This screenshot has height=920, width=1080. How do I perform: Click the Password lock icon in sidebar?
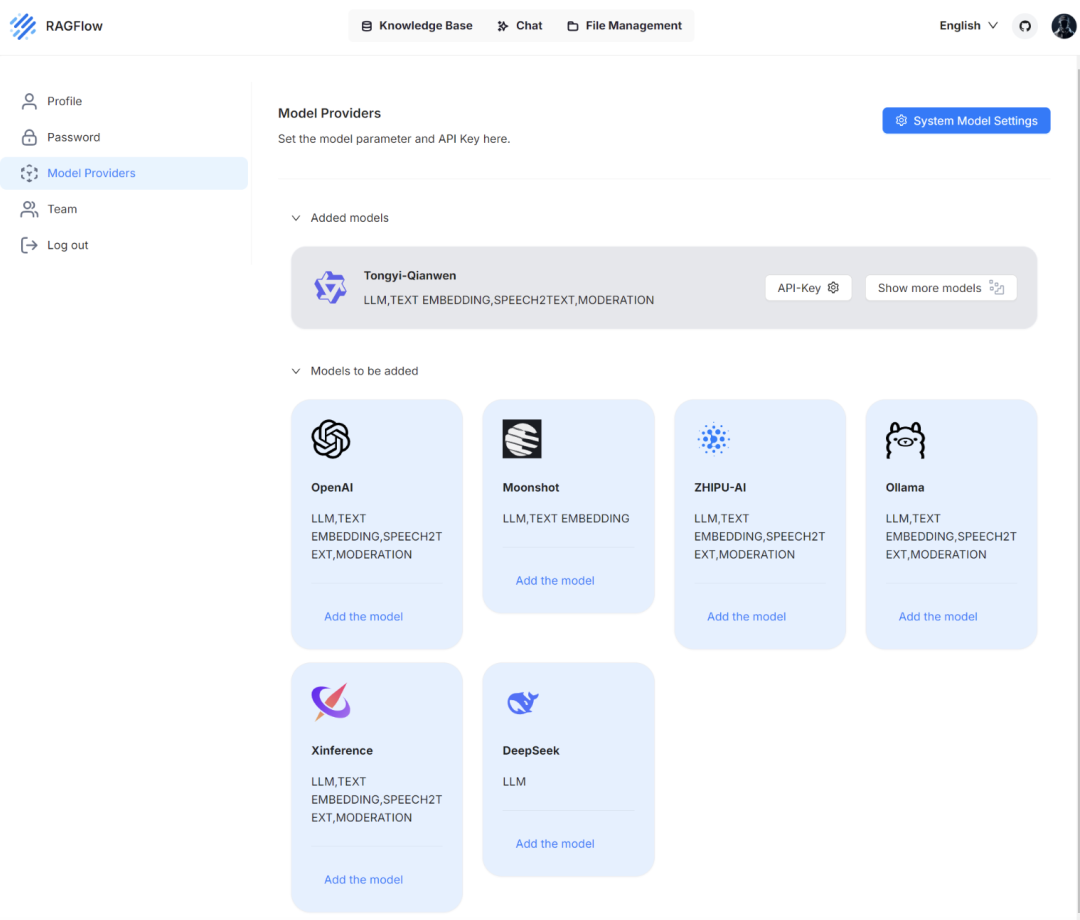[29, 137]
